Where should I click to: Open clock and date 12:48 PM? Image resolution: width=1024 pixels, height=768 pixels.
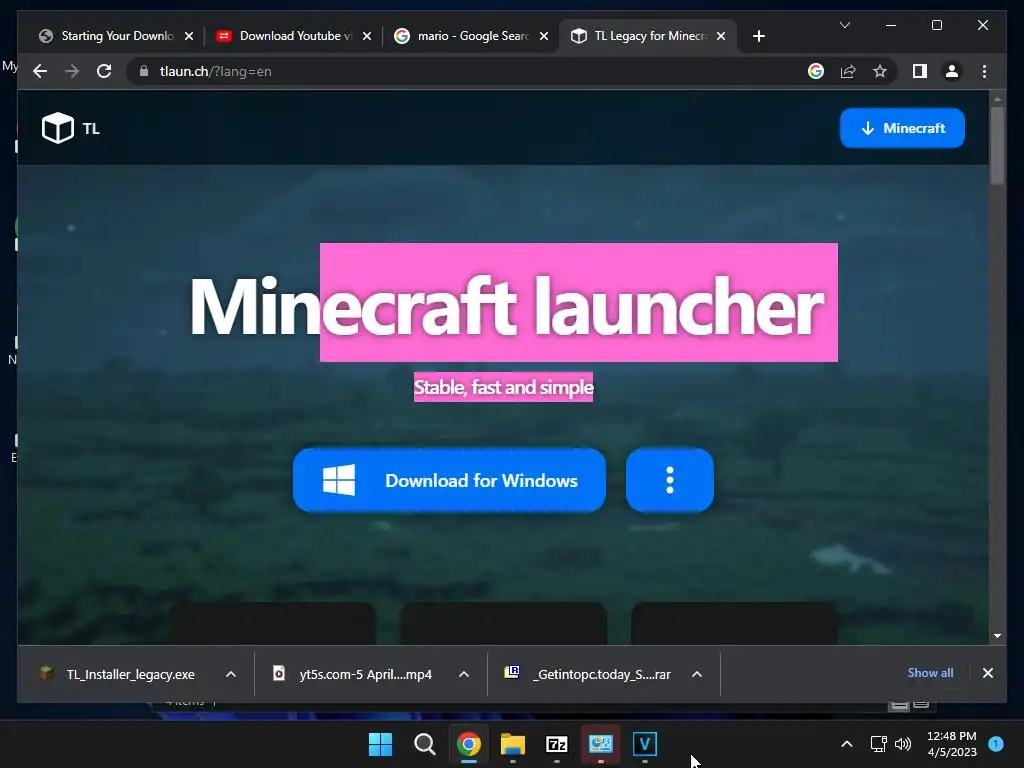coord(952,744)
